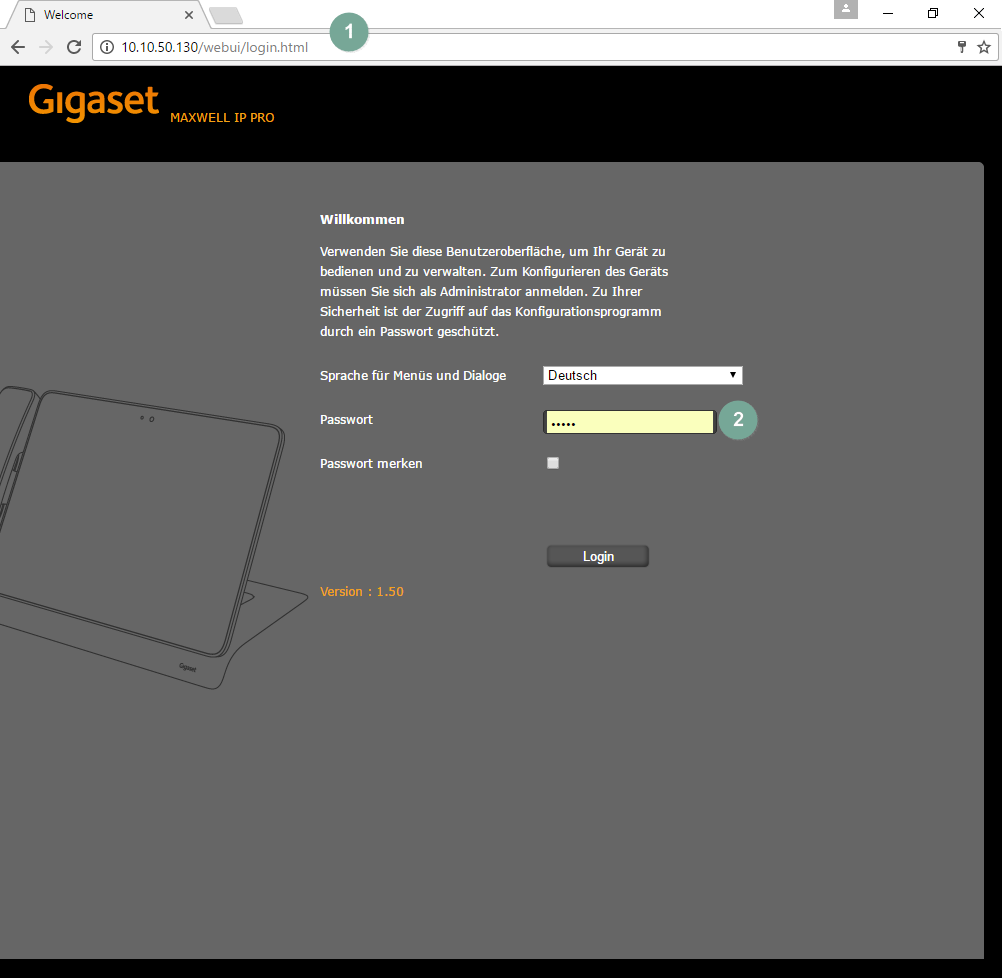Go back using the browser back arrow
Screen dimensions: 1002x978
17,47
